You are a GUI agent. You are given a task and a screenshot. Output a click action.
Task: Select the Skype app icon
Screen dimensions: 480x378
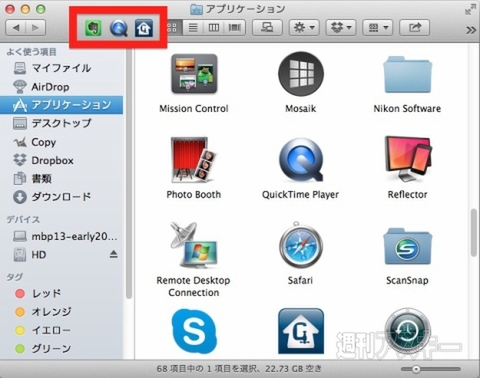(x=194, y=331)
